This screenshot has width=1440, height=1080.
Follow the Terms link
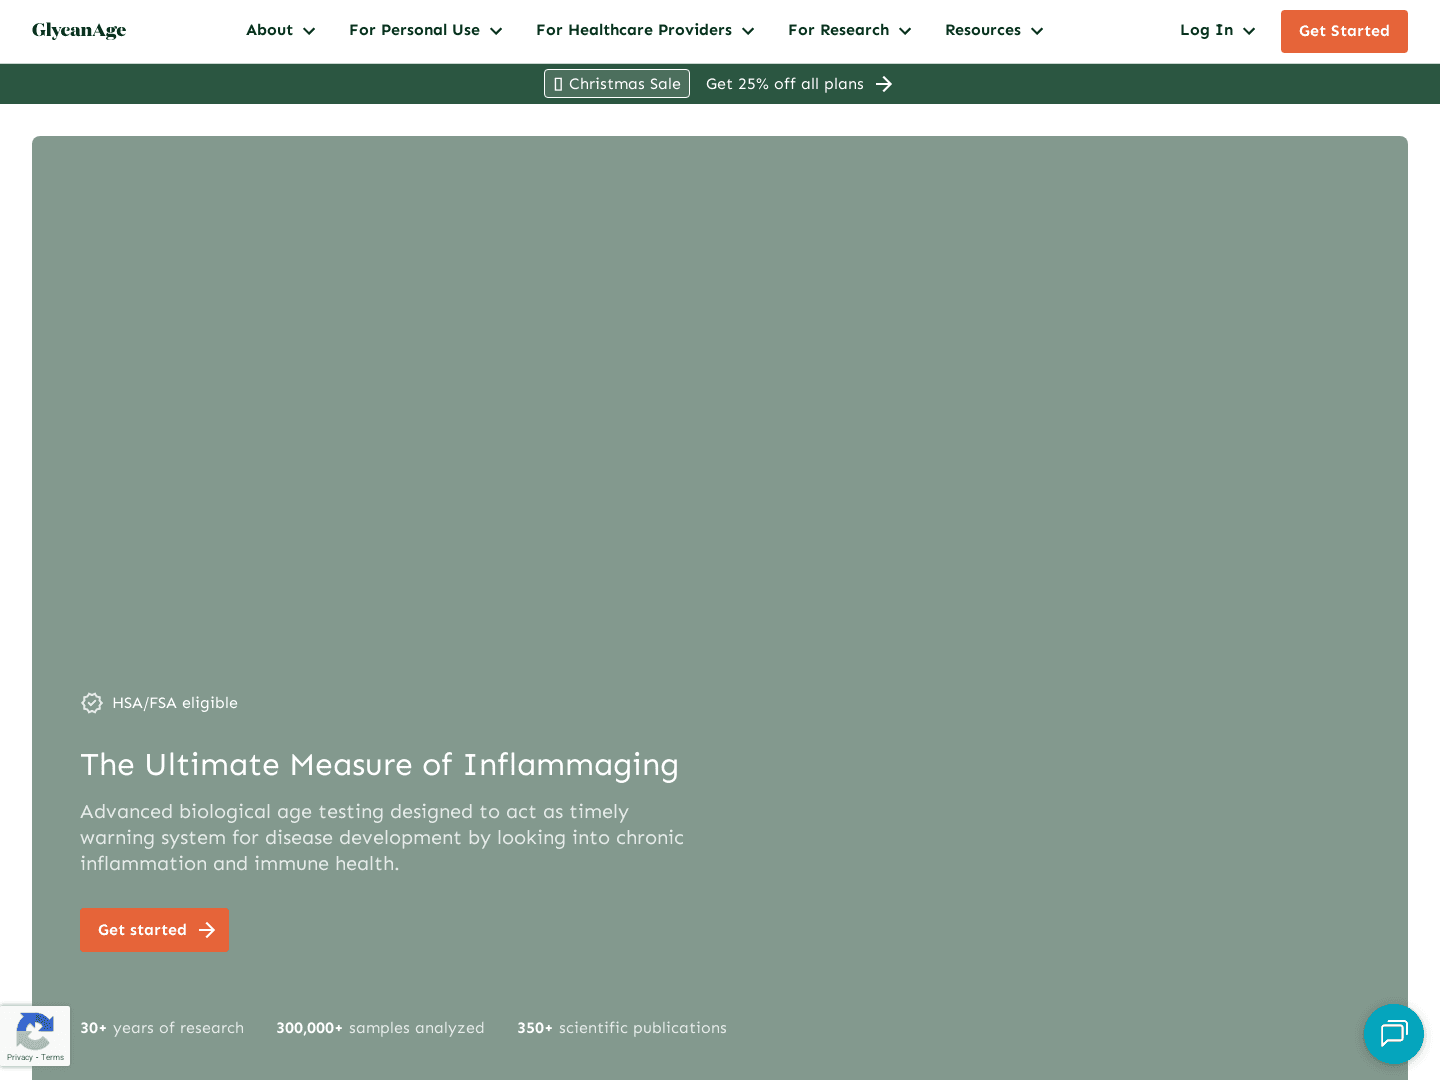(52, 1057)
